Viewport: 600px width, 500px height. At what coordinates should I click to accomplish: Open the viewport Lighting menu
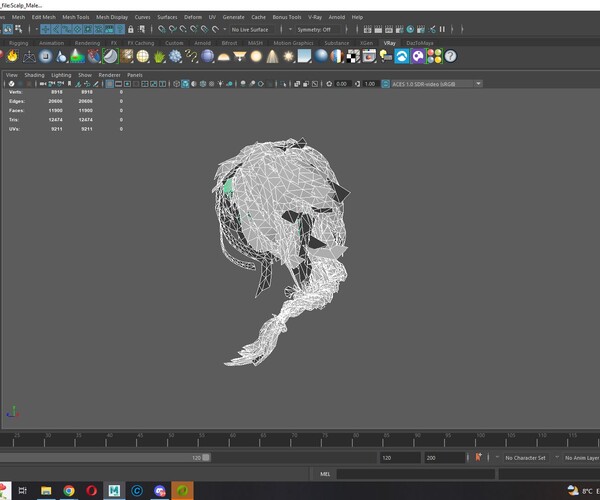coord(61,75)
